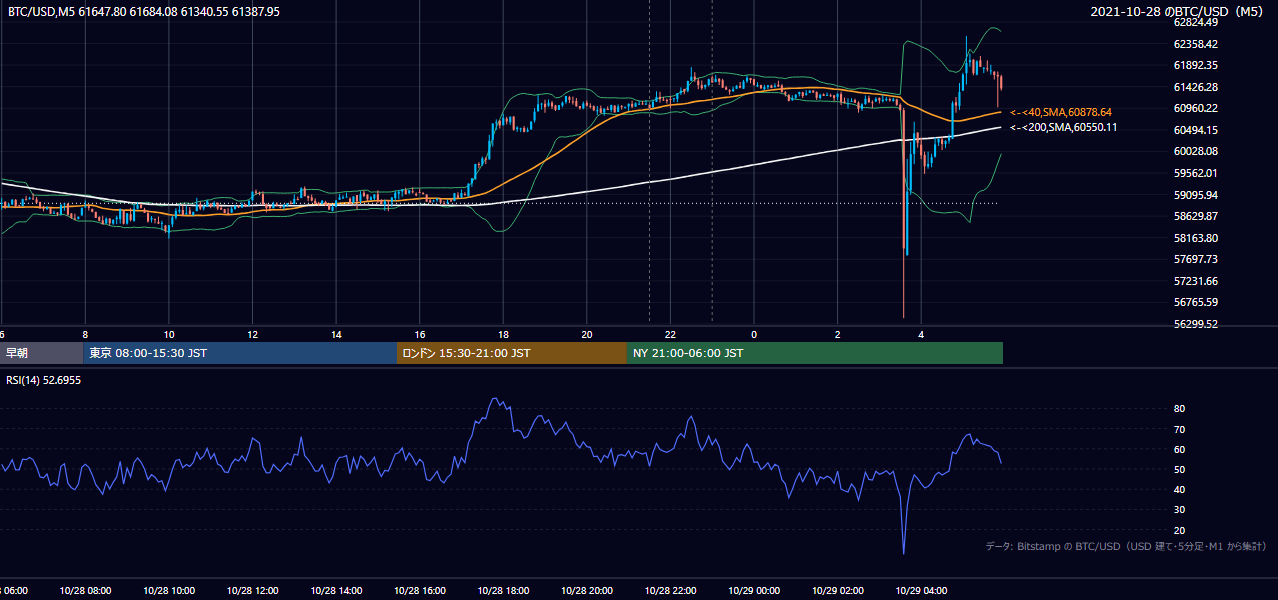Click the RSI scale value 30
This screenshot has height=600, width=1278.
click(1179, 510)
